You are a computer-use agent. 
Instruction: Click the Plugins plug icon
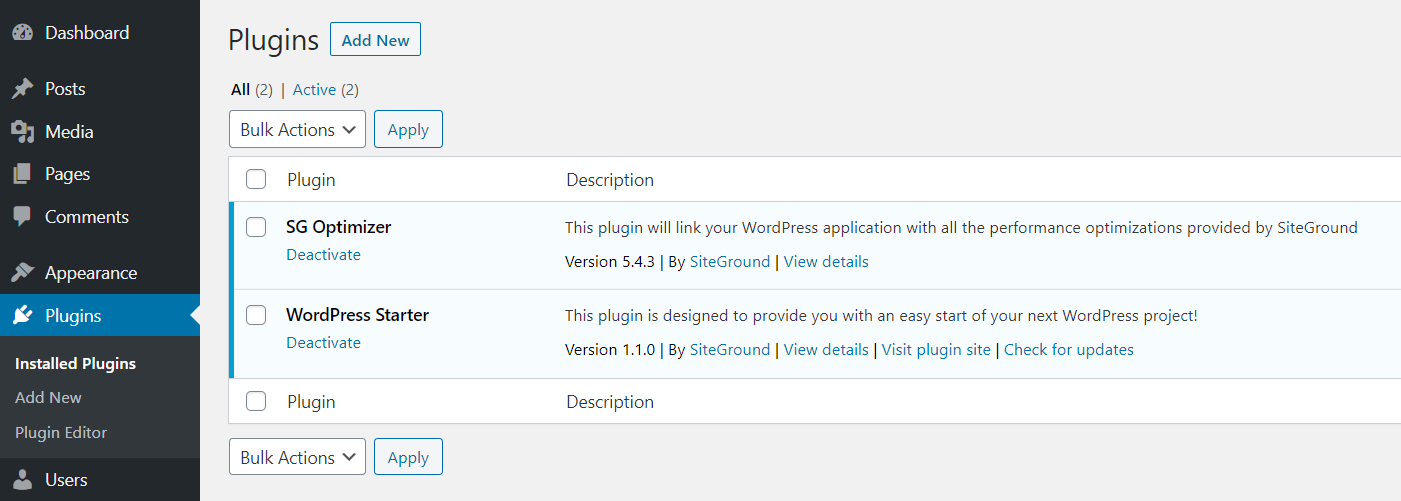point(23,316)
